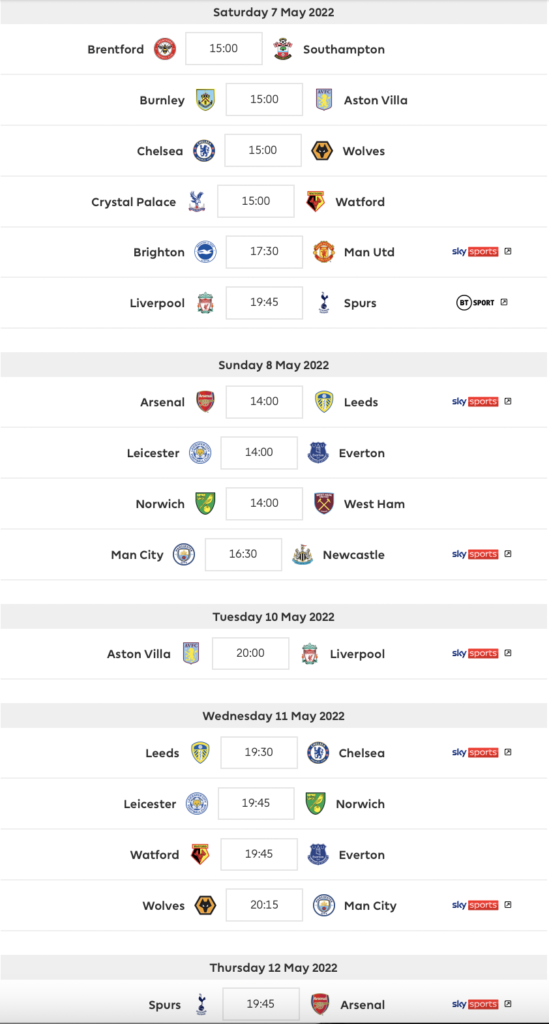
Task: Click Sky Sports logo on Brighton v Man Utd
Action: click(x=475, y=251)
